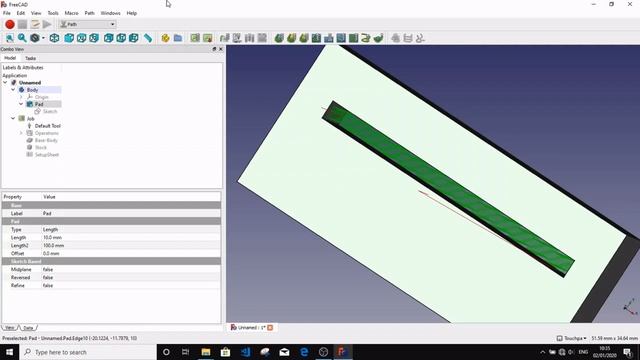
Task: Add a Pocket Shape operation
Action: [x=316, y=38]
